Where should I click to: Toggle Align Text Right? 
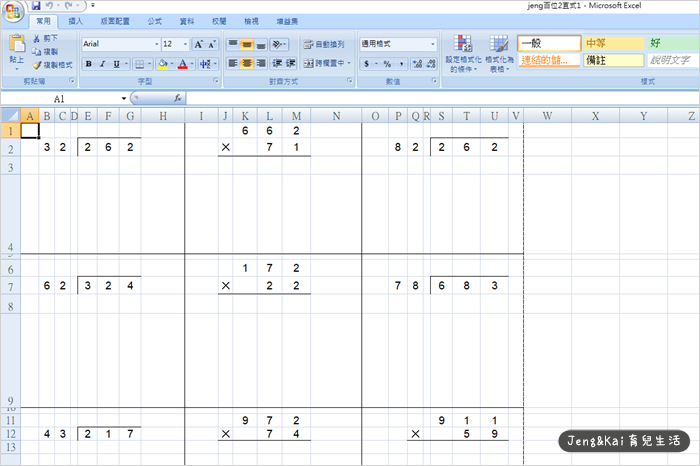pyautogui.click(x=261, y=63)
